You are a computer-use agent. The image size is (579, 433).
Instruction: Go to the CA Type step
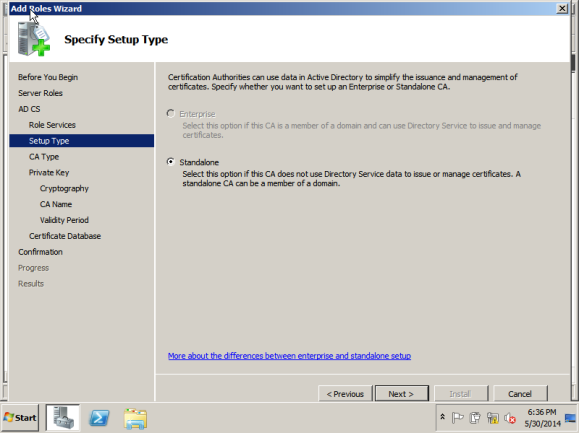[44, 157]
